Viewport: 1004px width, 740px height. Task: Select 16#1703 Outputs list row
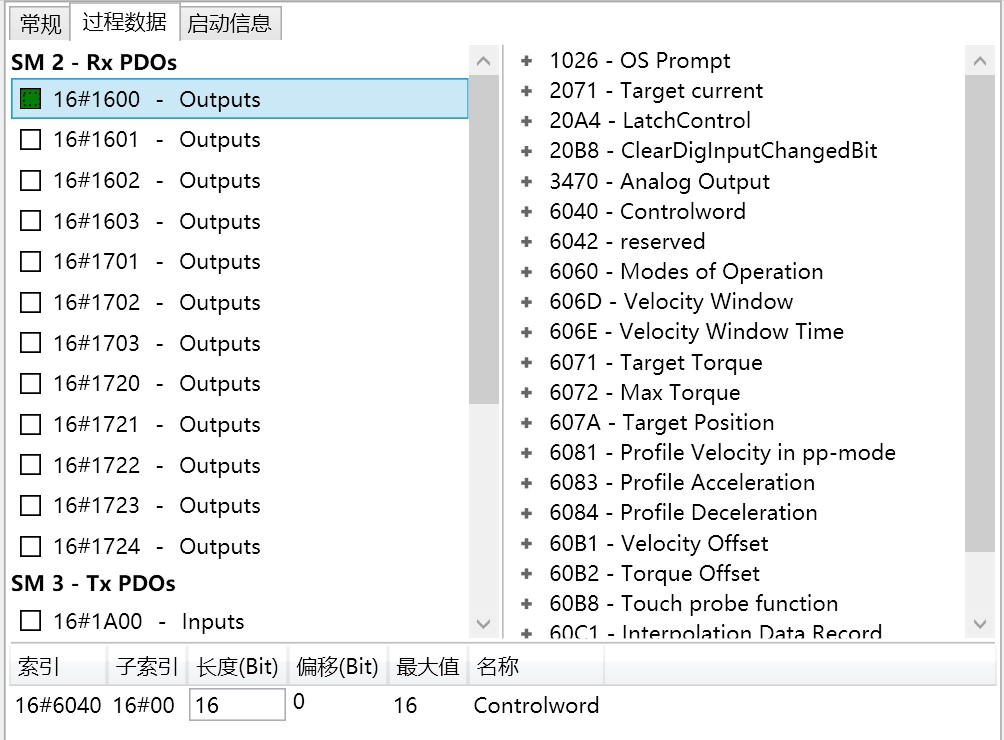(155, 343)
